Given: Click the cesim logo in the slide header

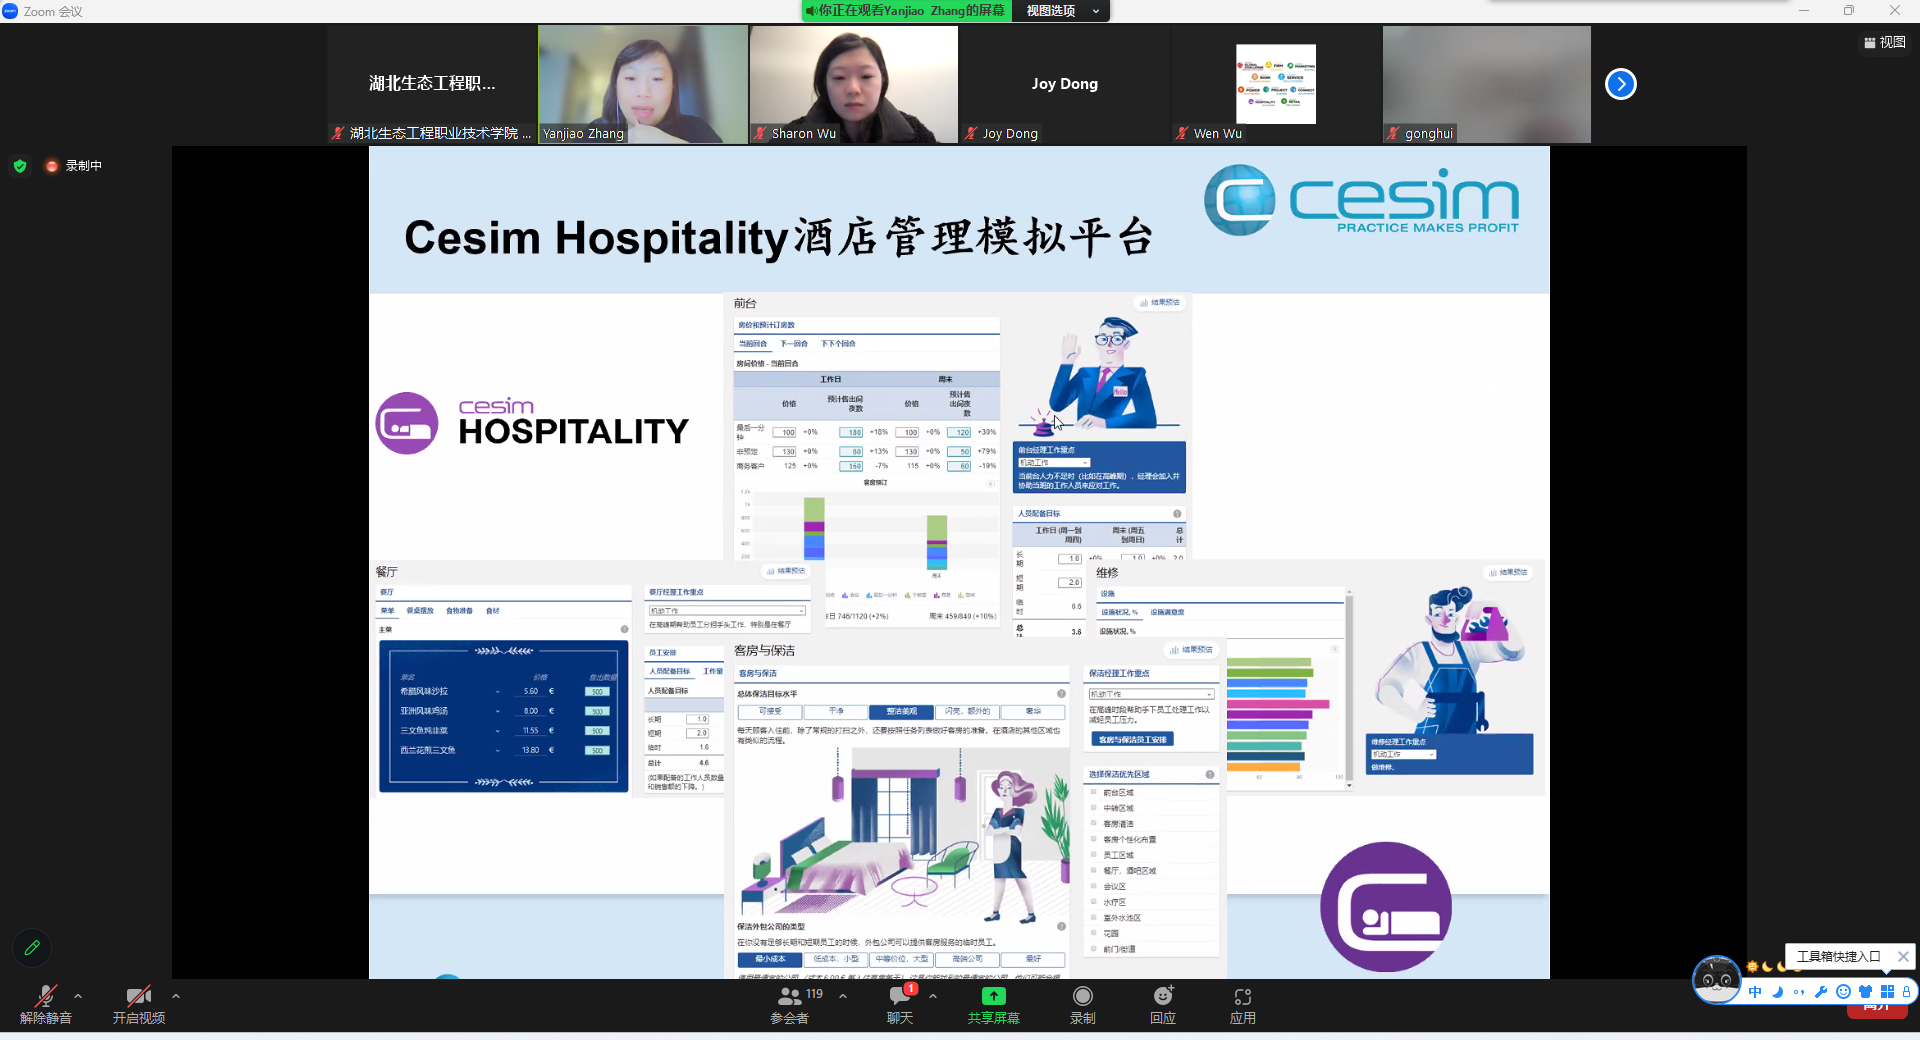Looking at the screenshot, I should coord(1361,200).
